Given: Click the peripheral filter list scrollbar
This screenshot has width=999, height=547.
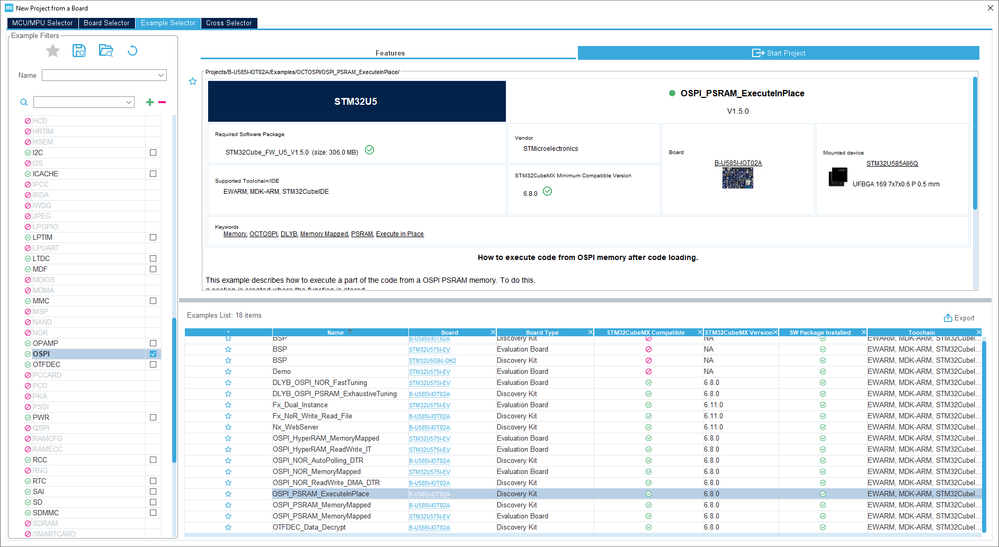Looking at the screenshot, I should (174, 390).
